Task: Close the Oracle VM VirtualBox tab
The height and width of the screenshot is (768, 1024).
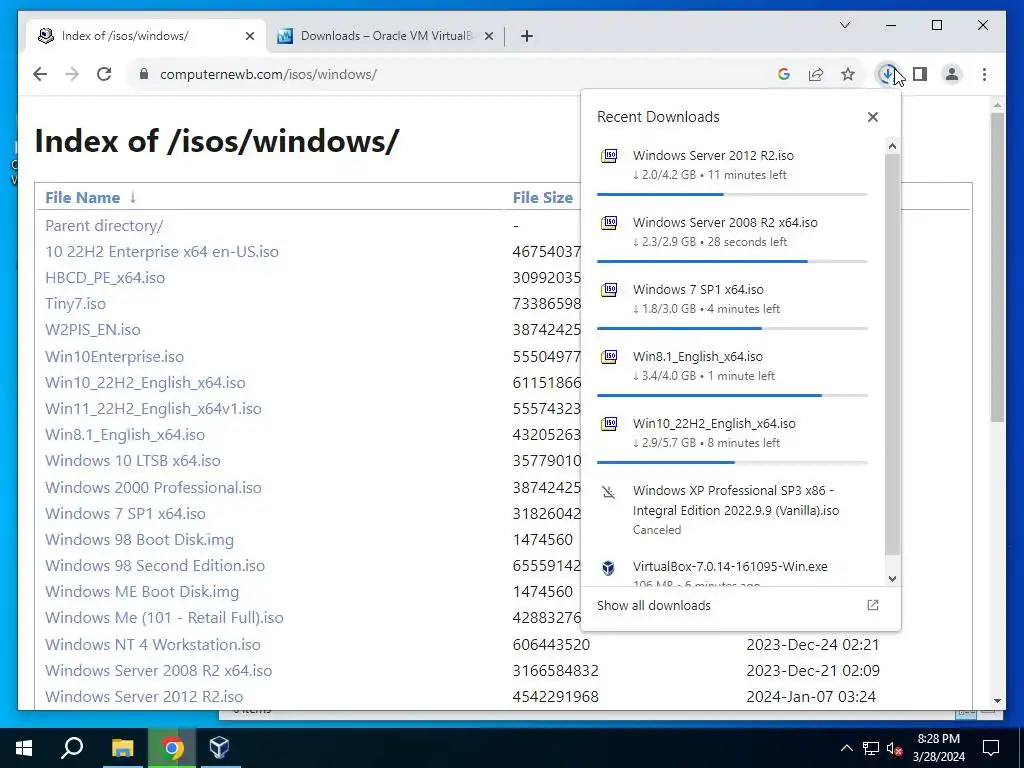Action: click(x=488, y=36)
